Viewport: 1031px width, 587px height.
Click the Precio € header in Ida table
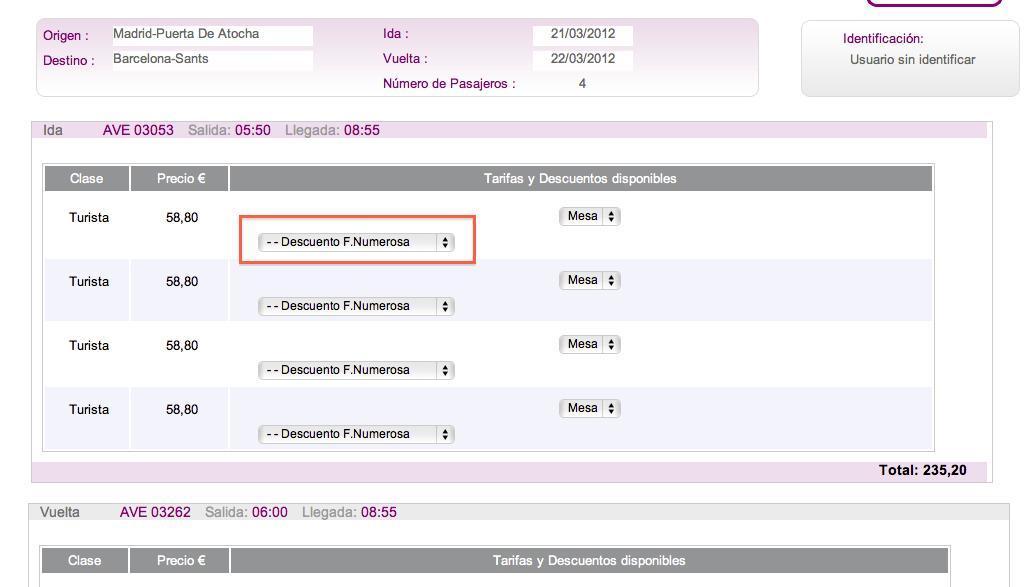pyautogui.click(x=181, y=179)
